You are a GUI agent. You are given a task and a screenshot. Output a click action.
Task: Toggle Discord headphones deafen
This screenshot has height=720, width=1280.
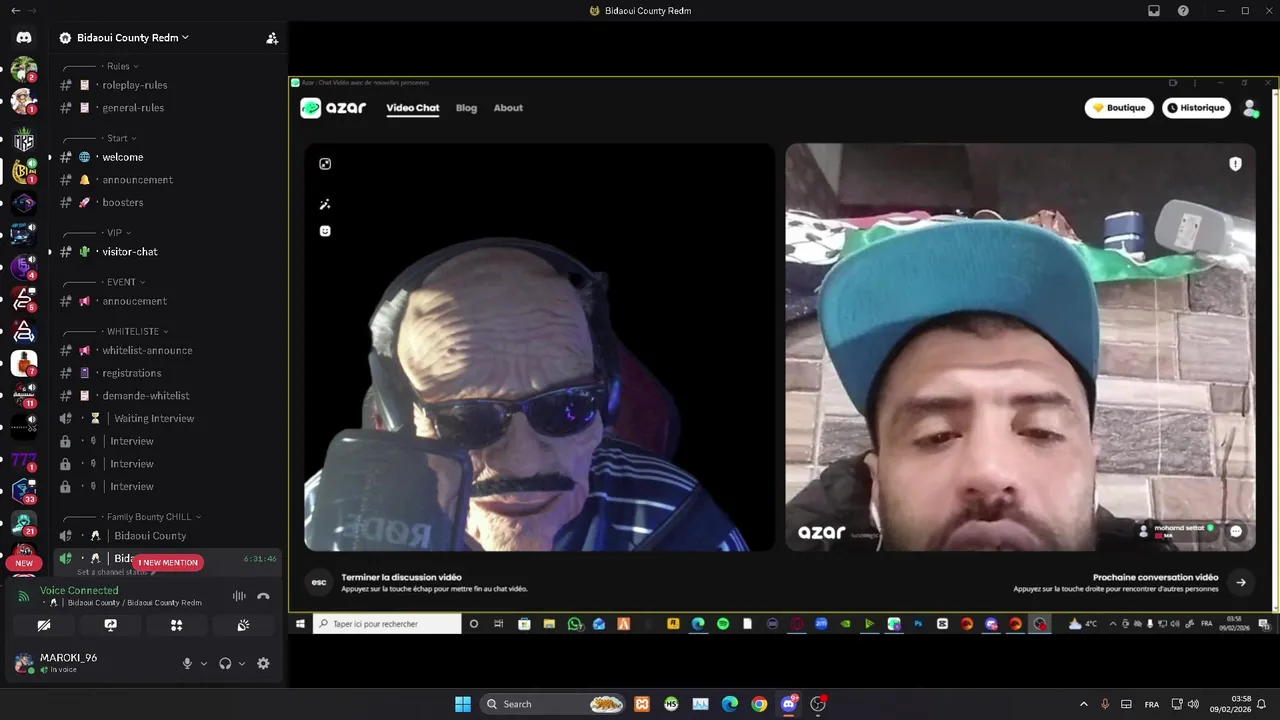pos(225,663)
